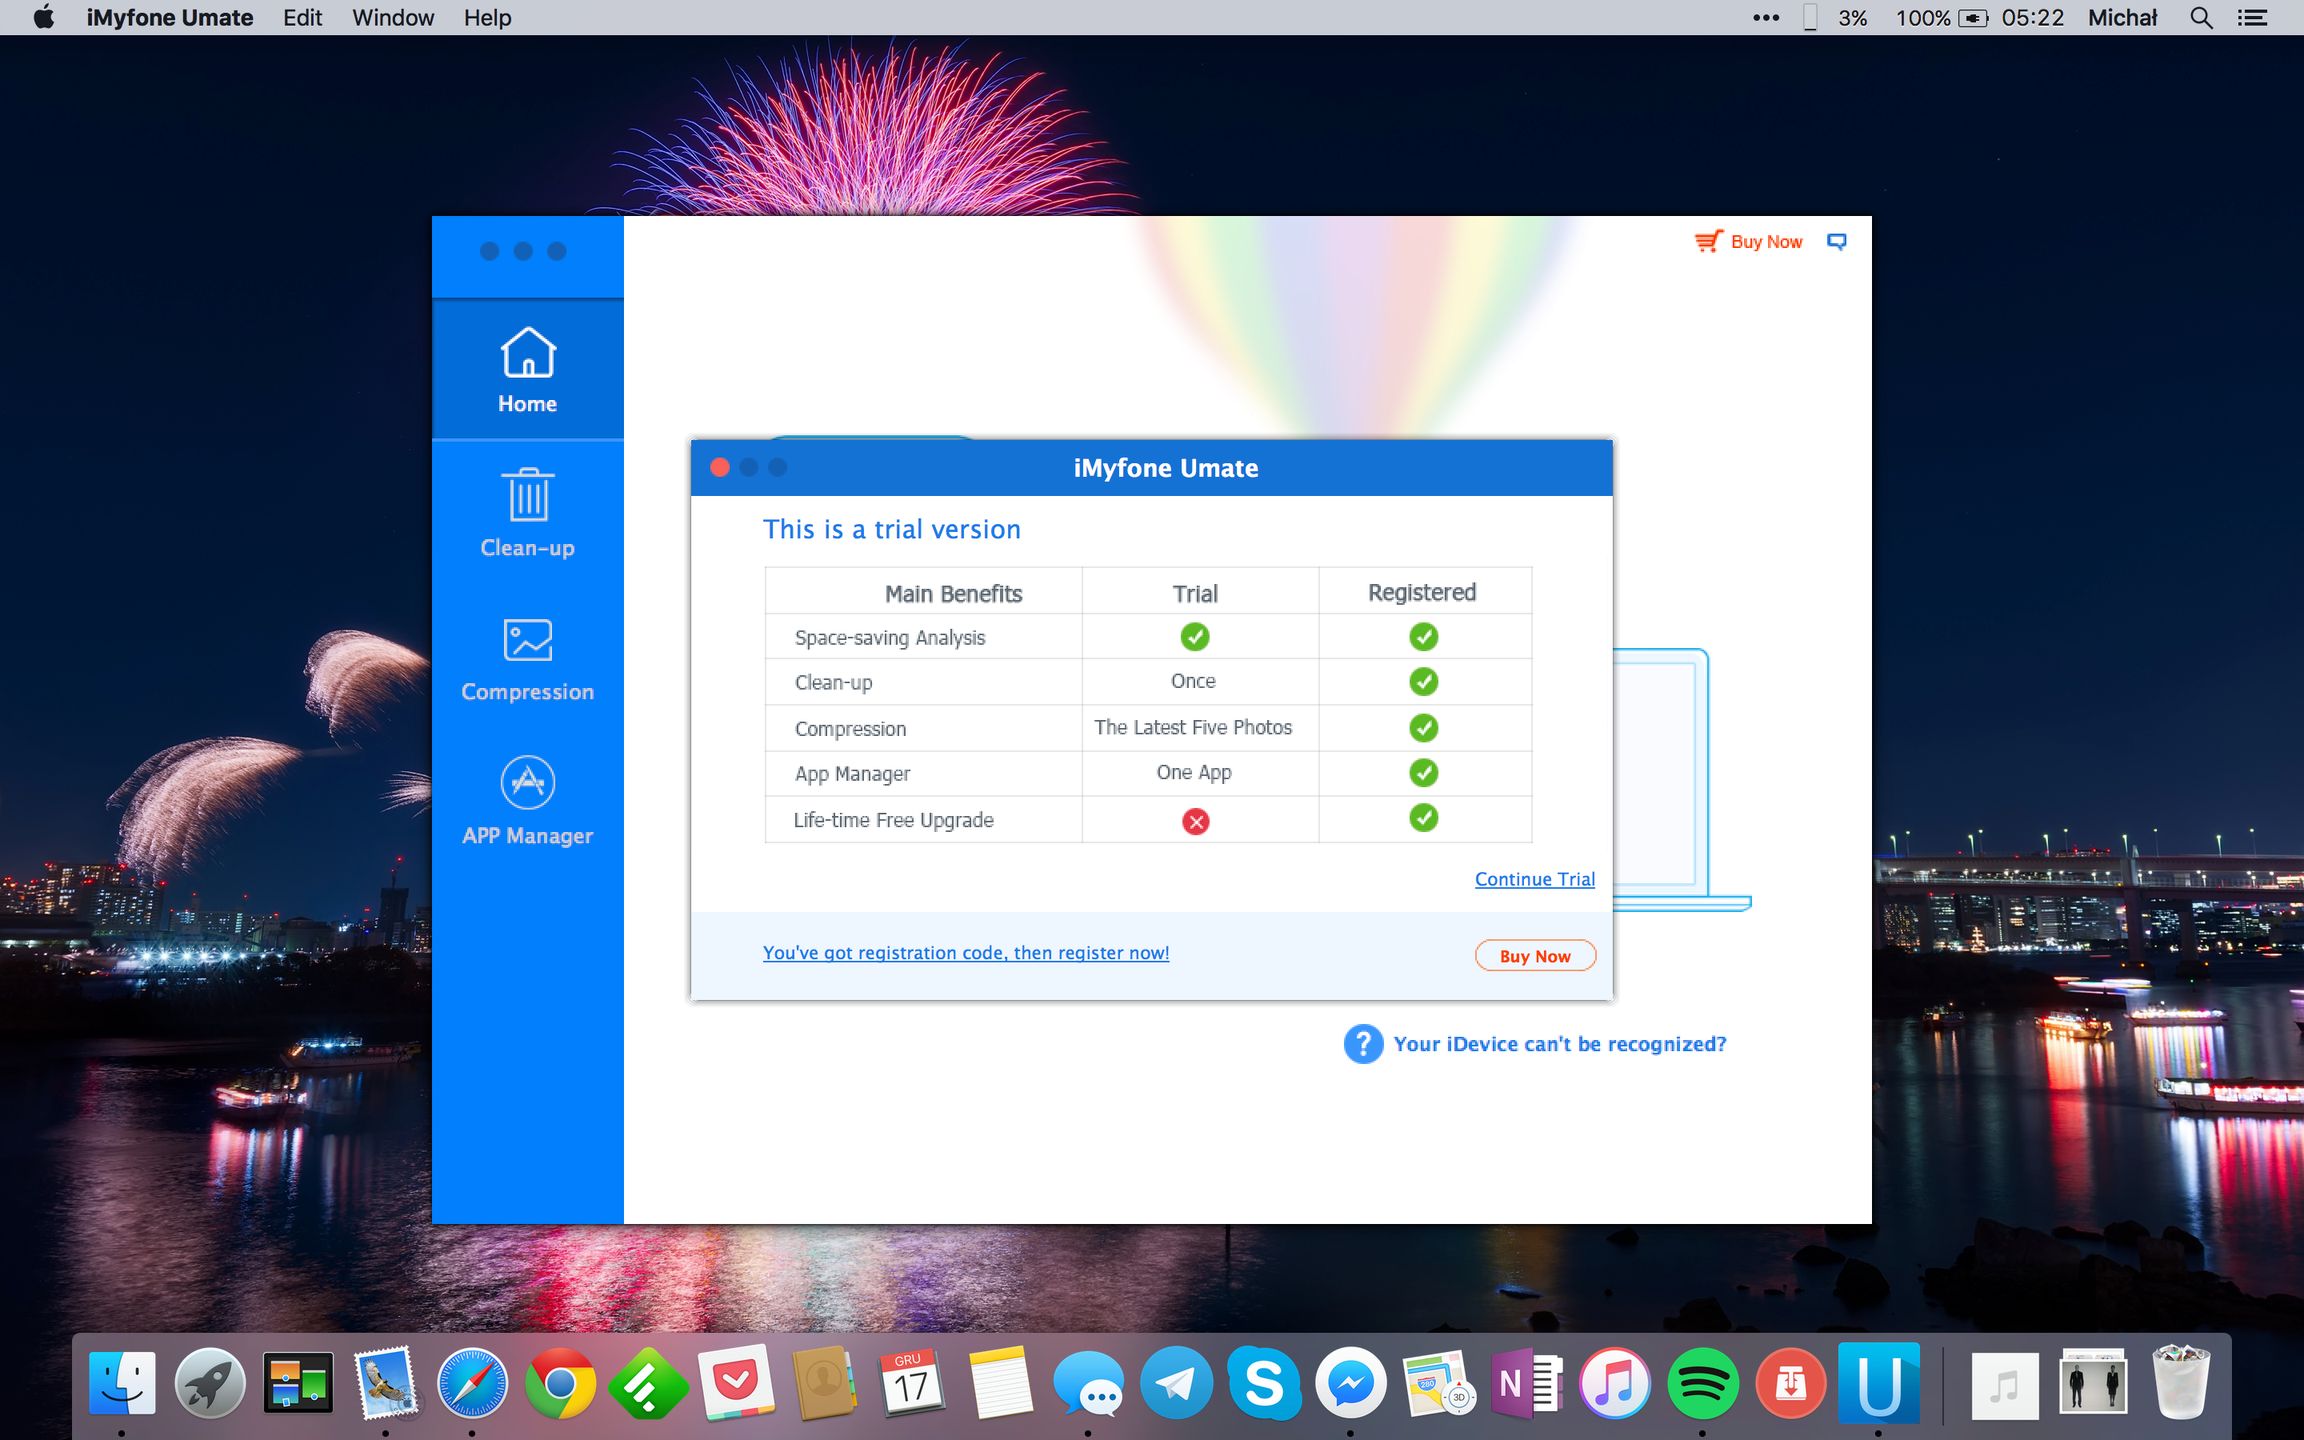The width and height of the screenshot is (2304, 1440).
Task: Click the Continue Trial link
Action: point(1534,879)
